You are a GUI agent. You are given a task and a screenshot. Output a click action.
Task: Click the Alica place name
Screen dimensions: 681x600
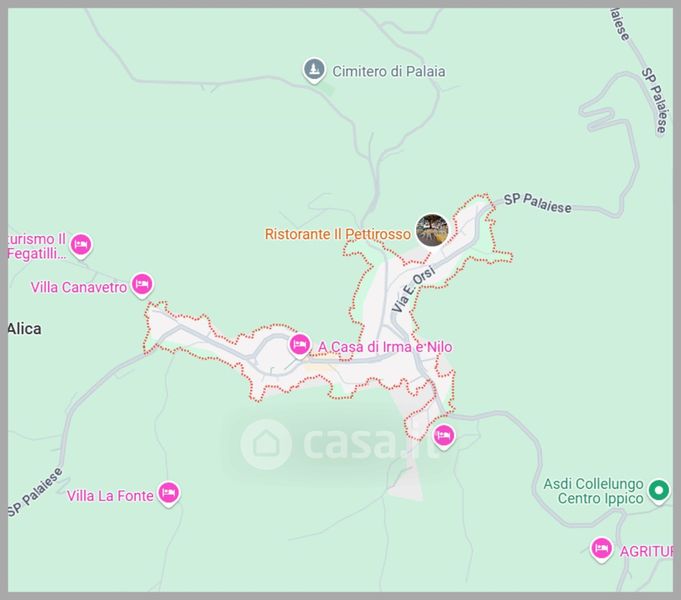tap(24, 329)
